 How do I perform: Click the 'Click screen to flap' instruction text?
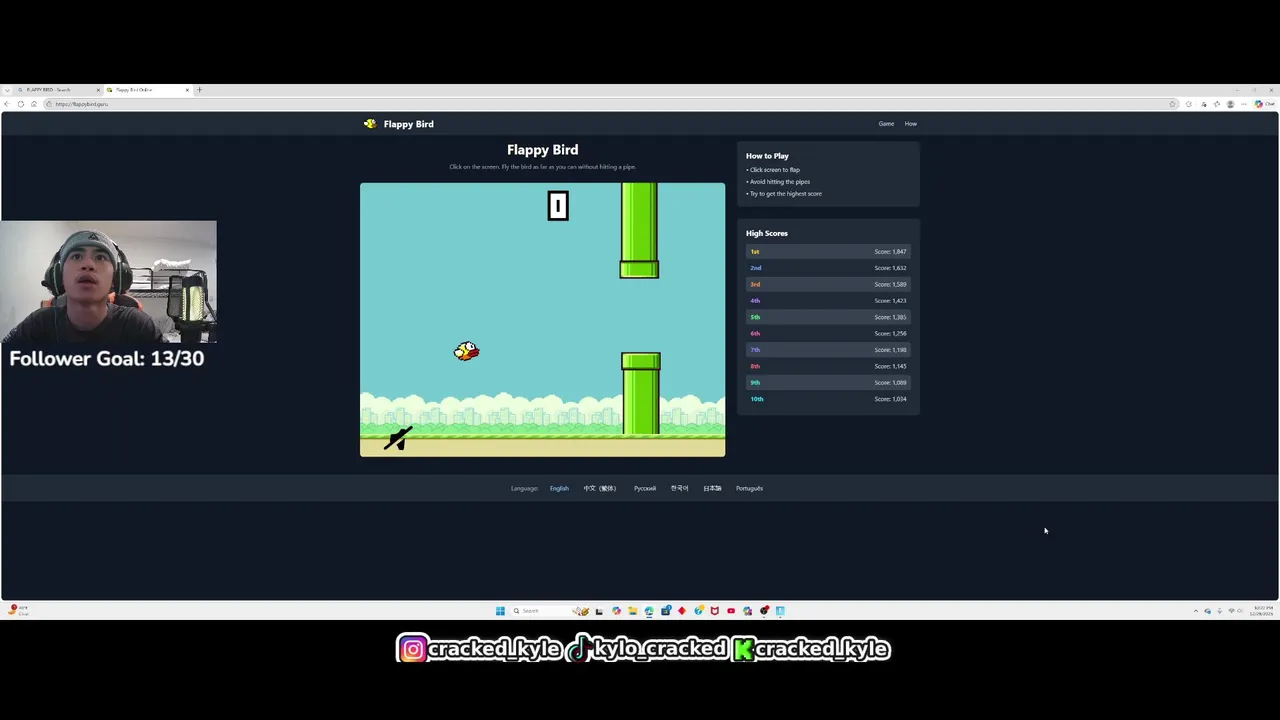tap(775, 170)
